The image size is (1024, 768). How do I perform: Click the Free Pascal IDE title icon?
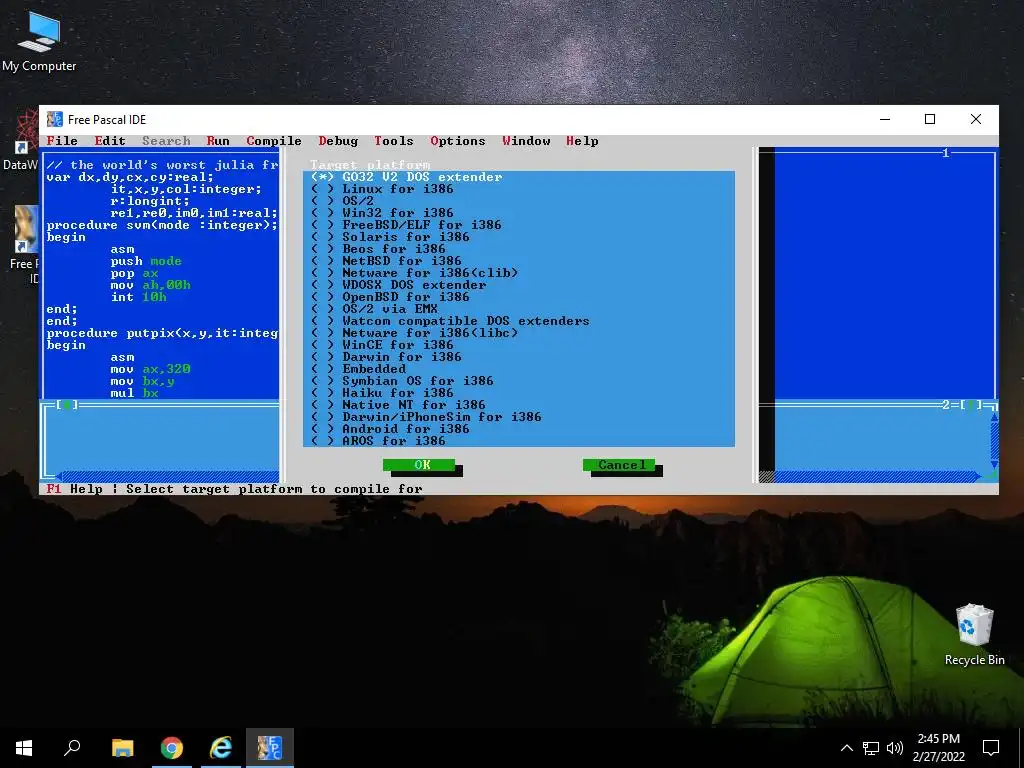[55, 119]
